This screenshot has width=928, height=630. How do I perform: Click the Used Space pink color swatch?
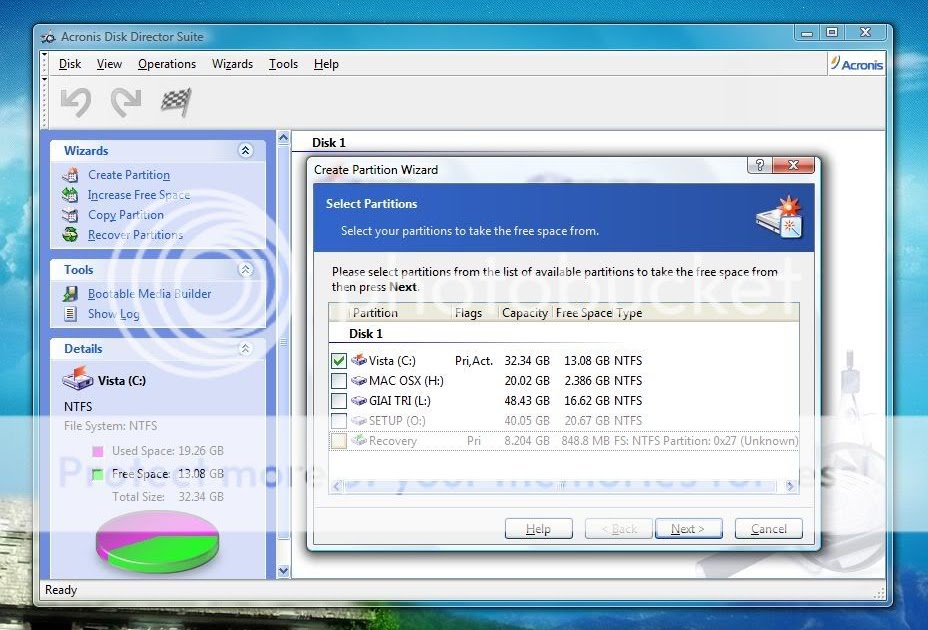tap(98, 452)
